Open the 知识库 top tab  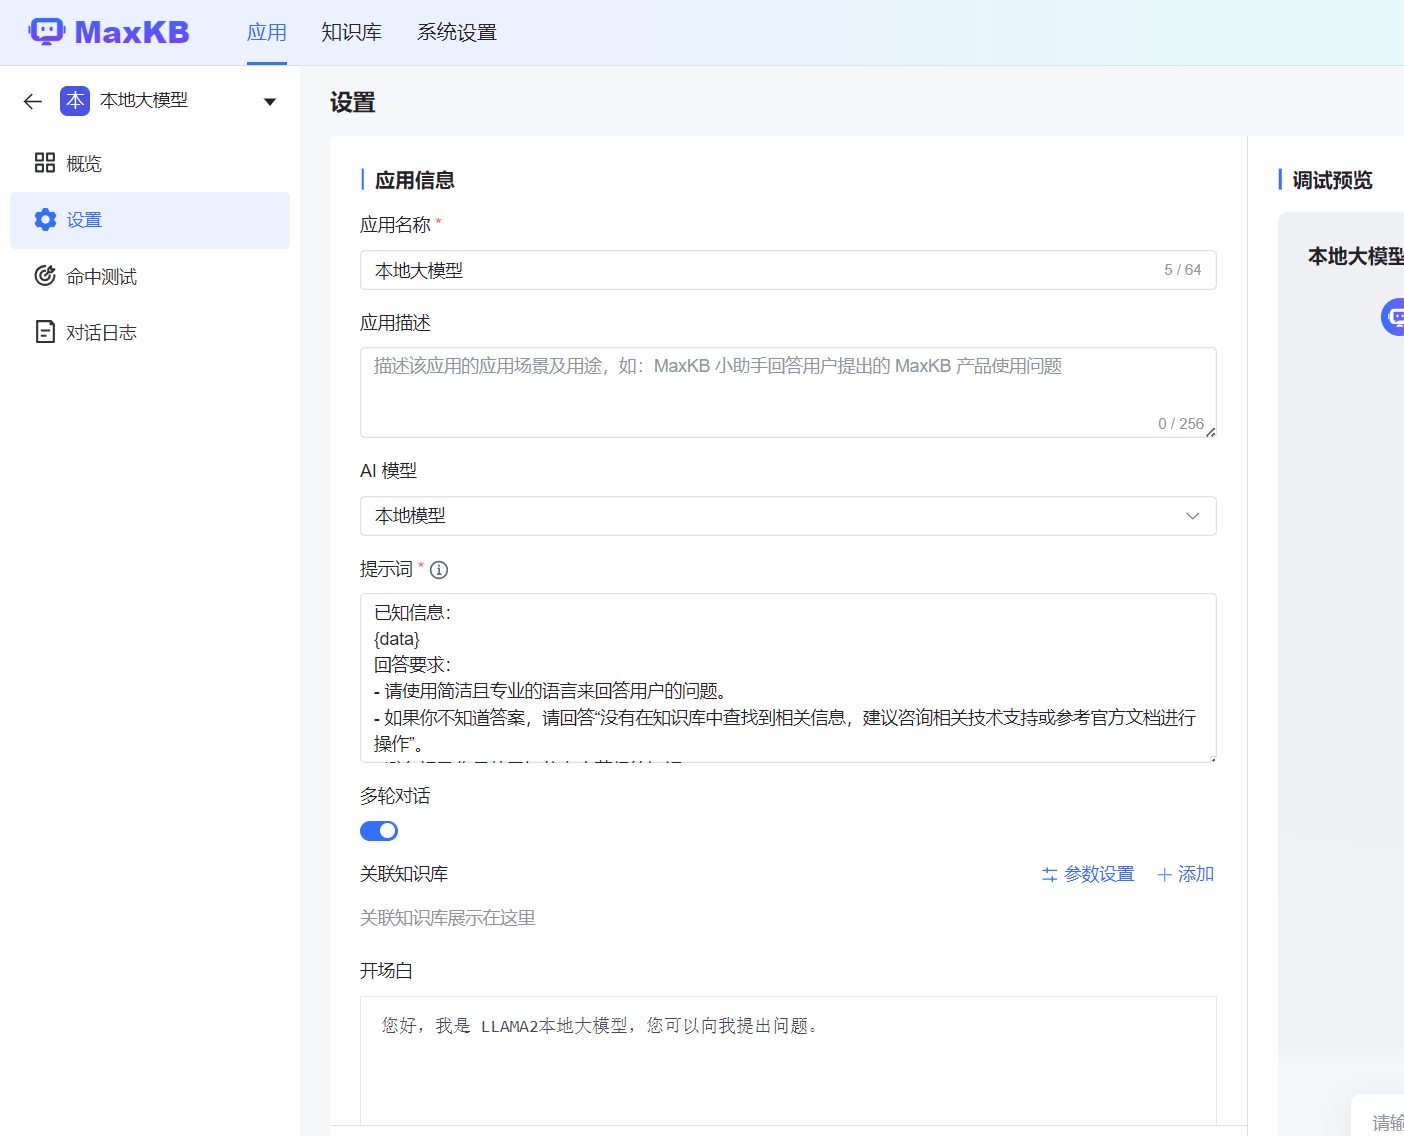(x=351, y=32)
